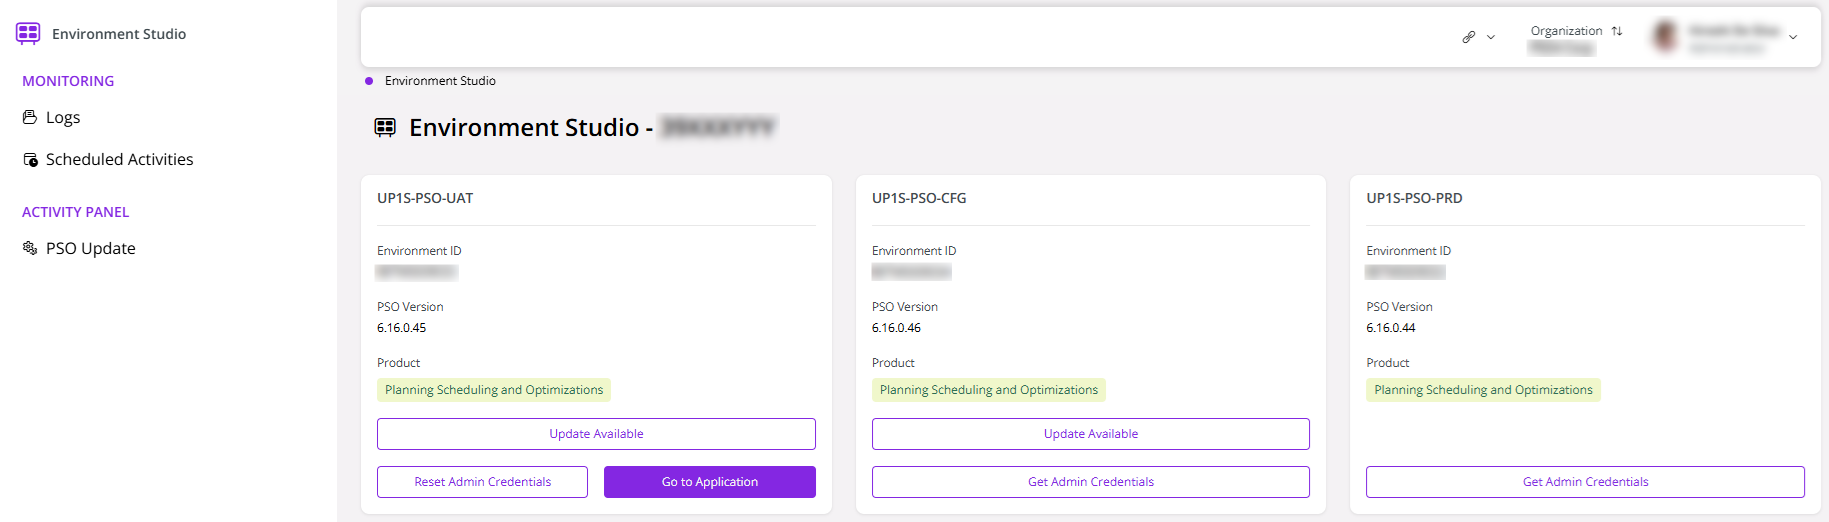This screenshot has height=522, width=1829.
Task: Click the Environment Studio page title icon
Action: 385,127
